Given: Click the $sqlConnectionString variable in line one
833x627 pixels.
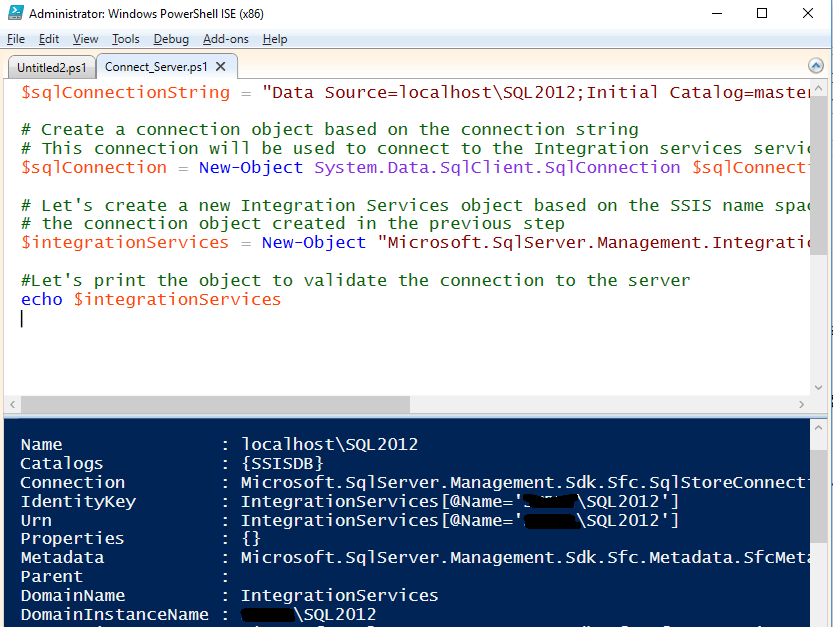Looking at the screenshot, I should [125, 92].
